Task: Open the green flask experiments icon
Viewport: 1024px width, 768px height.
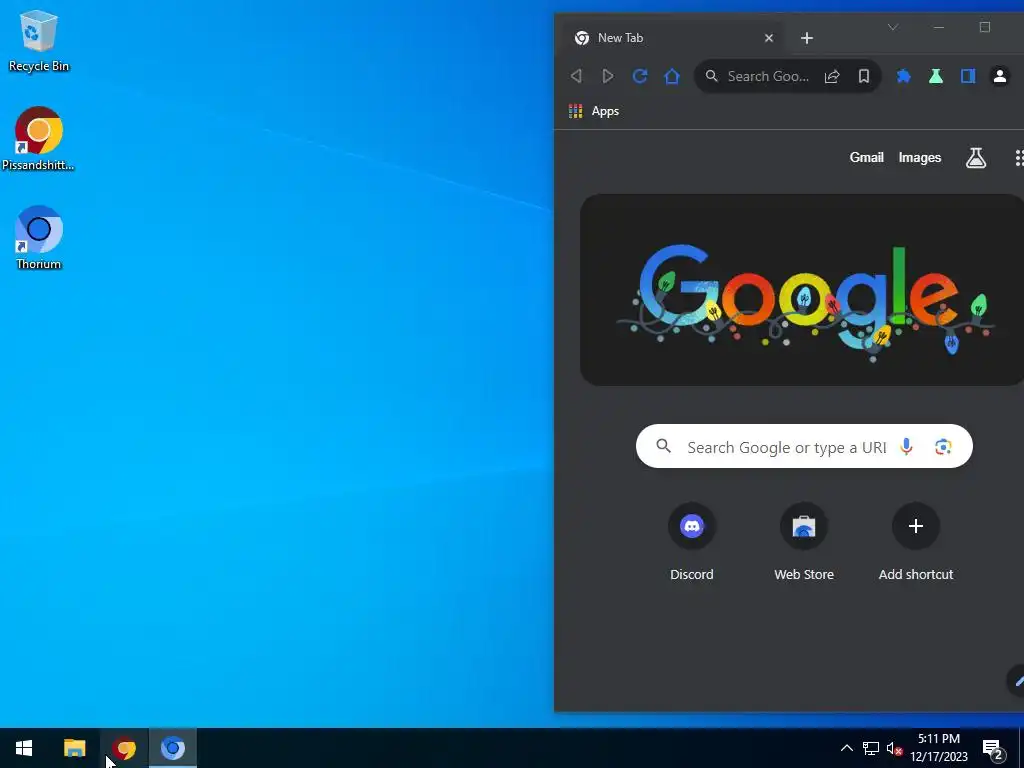Action: tap(936, 76)
